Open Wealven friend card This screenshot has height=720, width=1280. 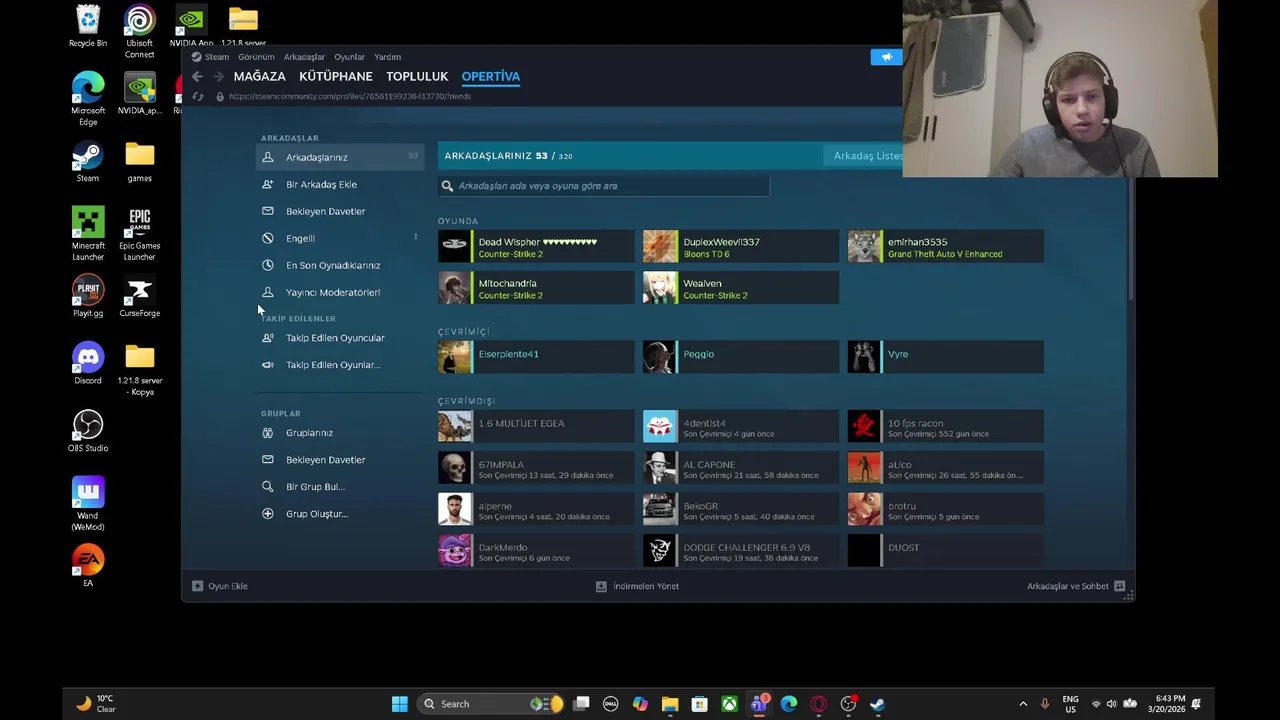coord(741,289)
